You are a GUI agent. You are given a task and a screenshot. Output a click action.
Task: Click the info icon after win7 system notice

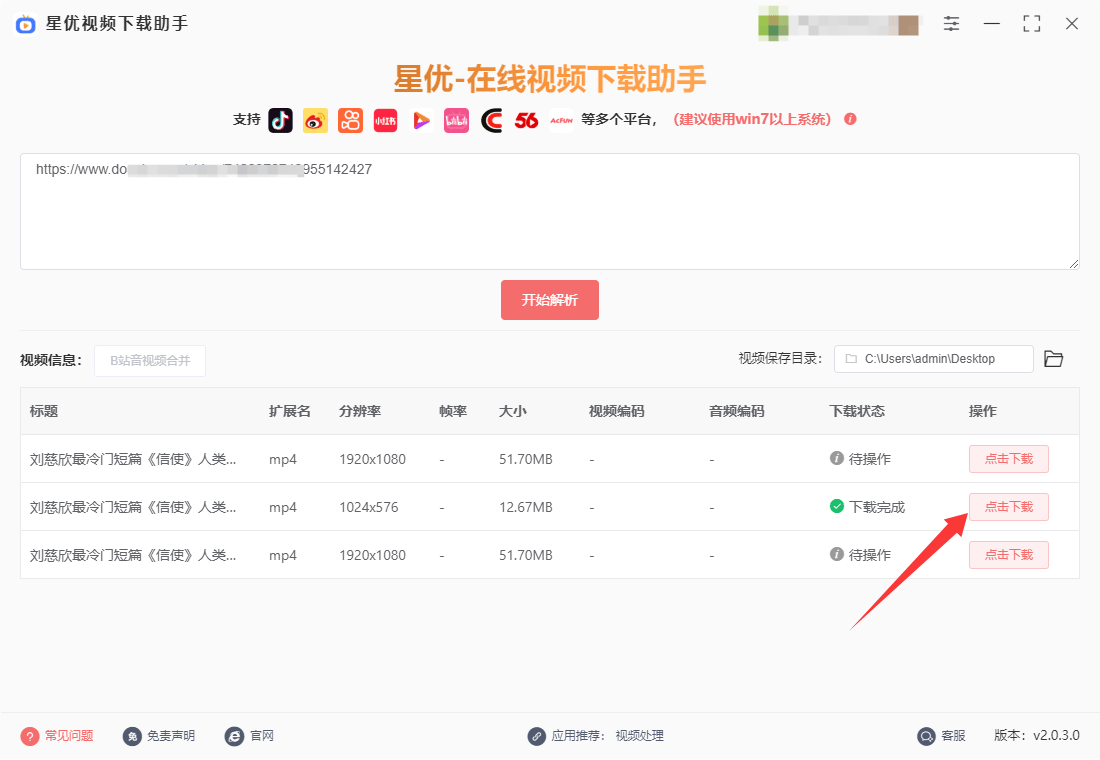coord(849,119)
